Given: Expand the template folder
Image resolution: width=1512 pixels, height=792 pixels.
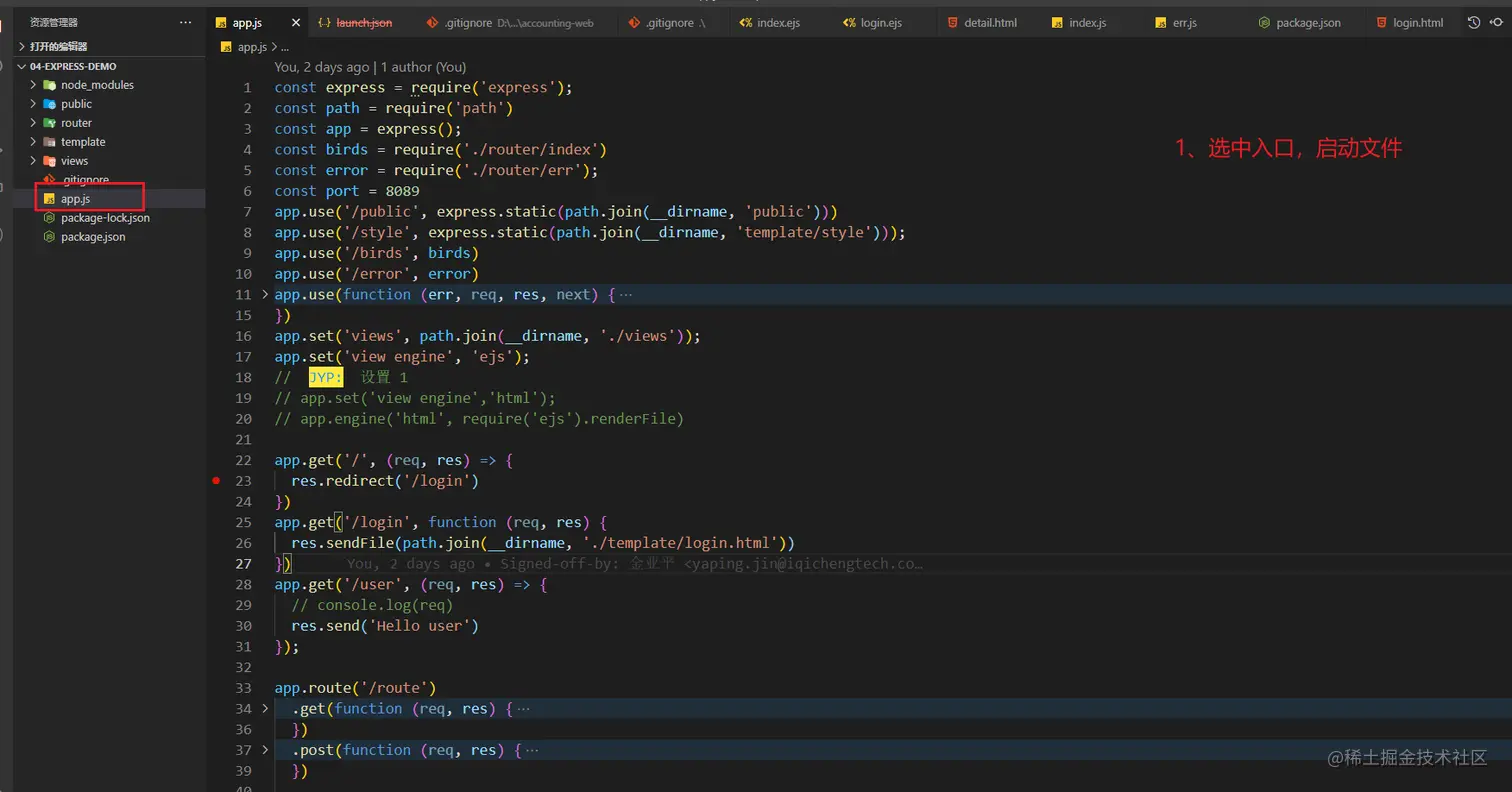Looking at the screenshot, I should click(x=83, y=142).
